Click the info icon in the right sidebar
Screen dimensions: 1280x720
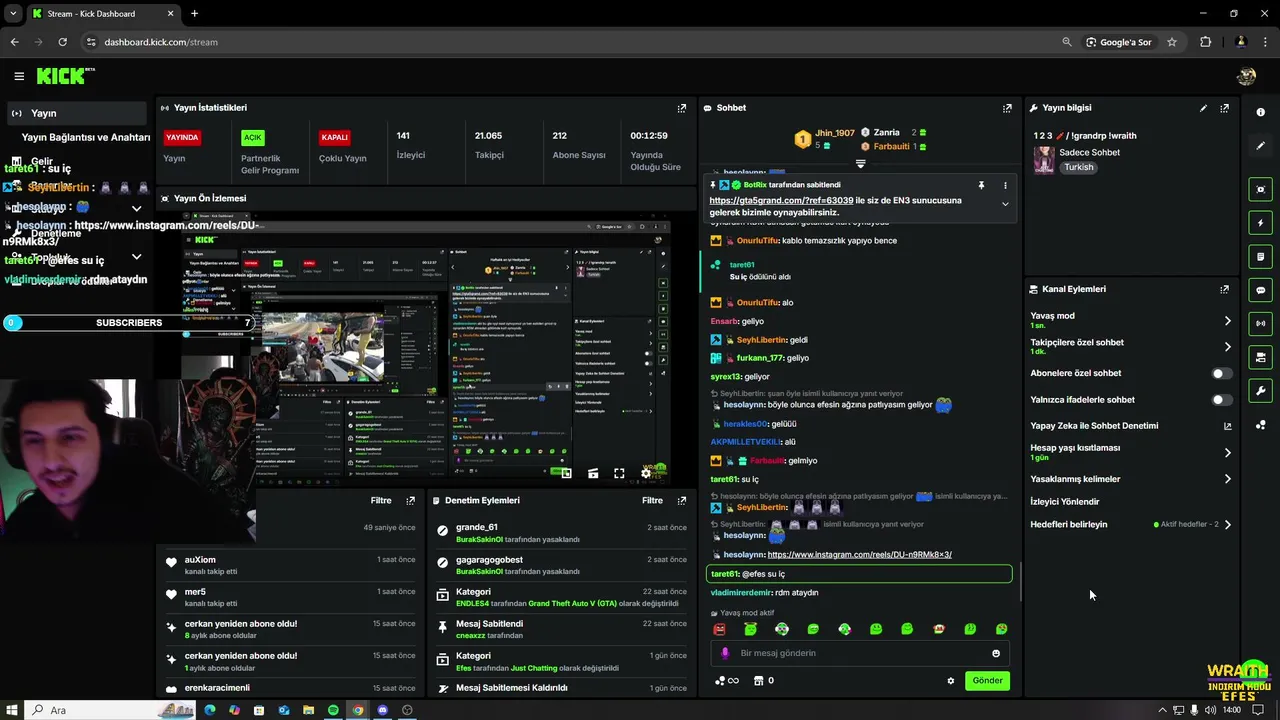[x=1260, y=112]
